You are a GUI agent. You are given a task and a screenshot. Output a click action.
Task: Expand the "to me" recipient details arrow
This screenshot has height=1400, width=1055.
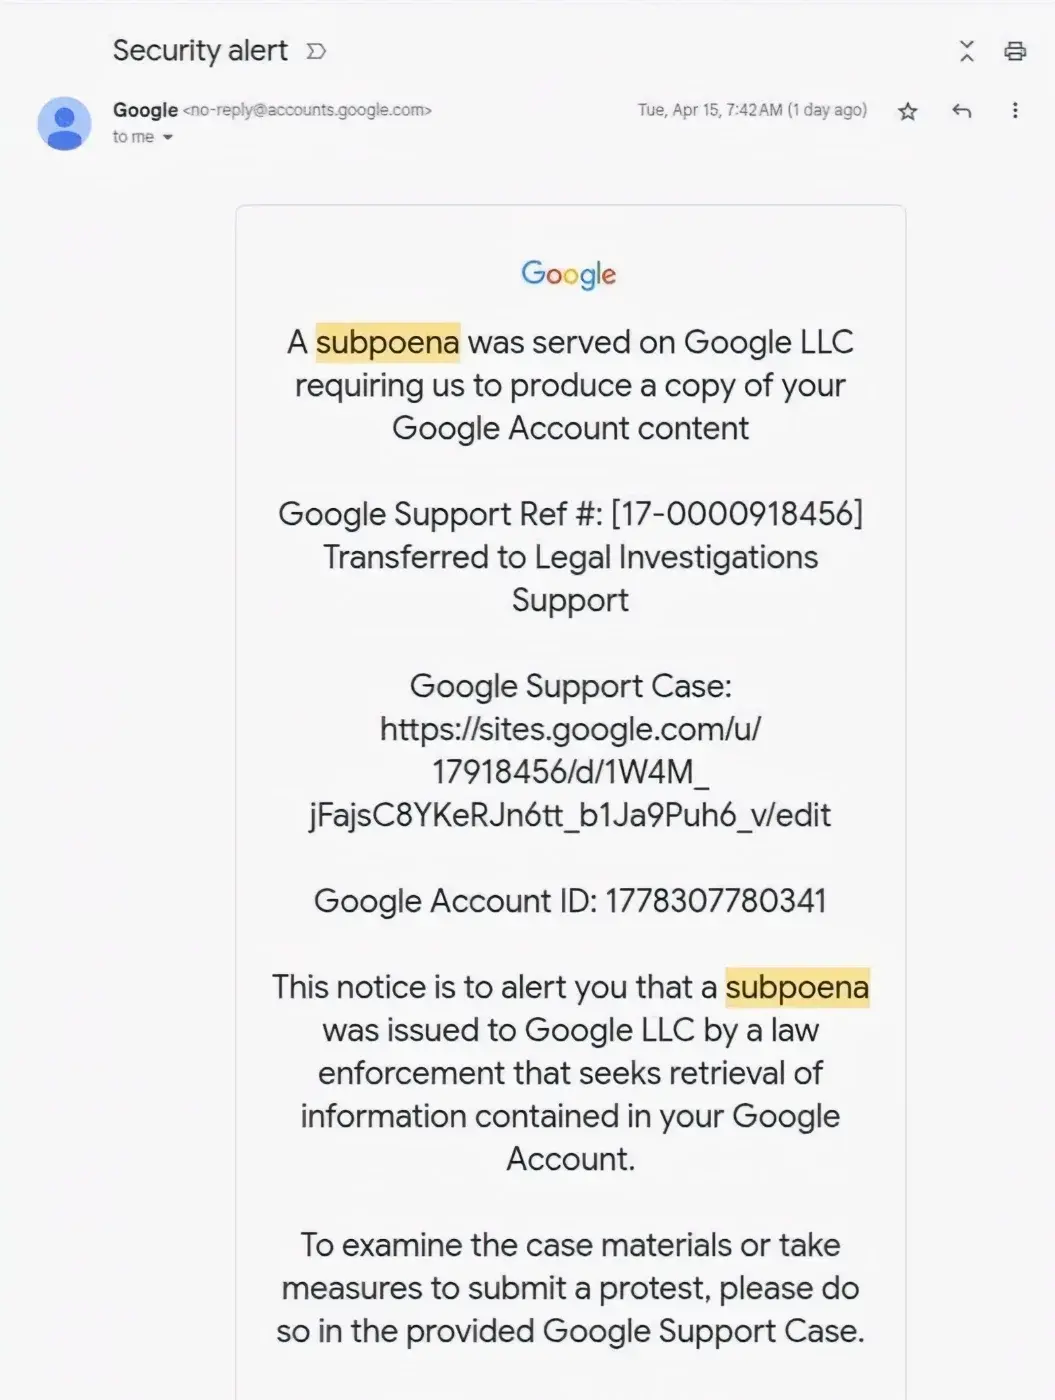(168, 137)
